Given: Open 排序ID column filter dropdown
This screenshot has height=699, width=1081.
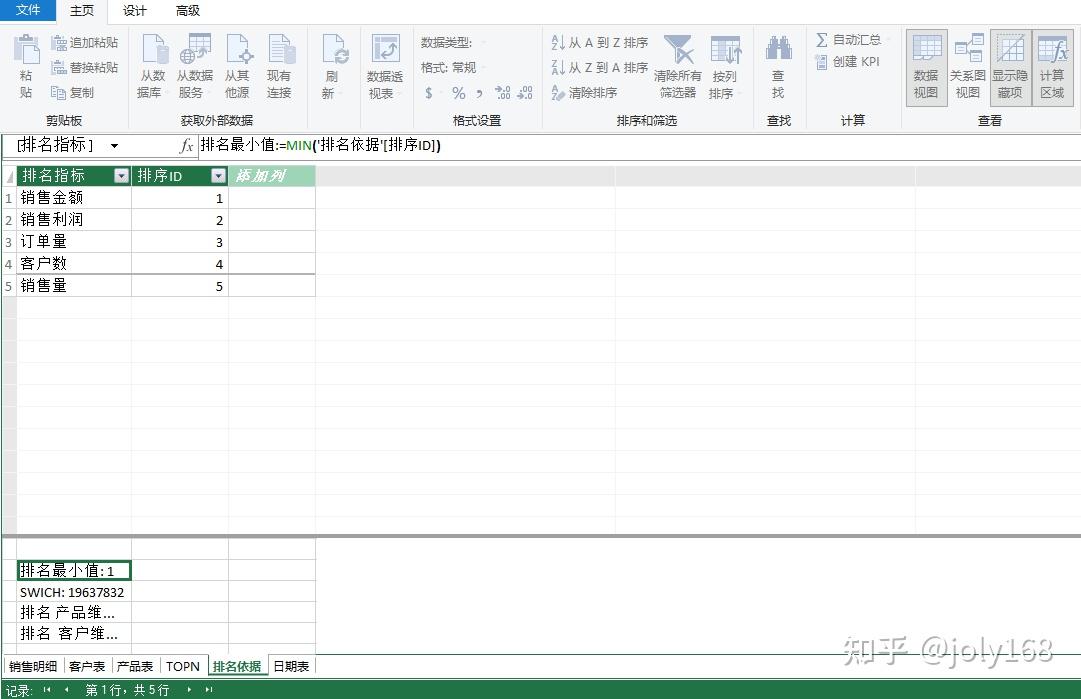Looking at the screenshot, I should [x=219, y=176].
